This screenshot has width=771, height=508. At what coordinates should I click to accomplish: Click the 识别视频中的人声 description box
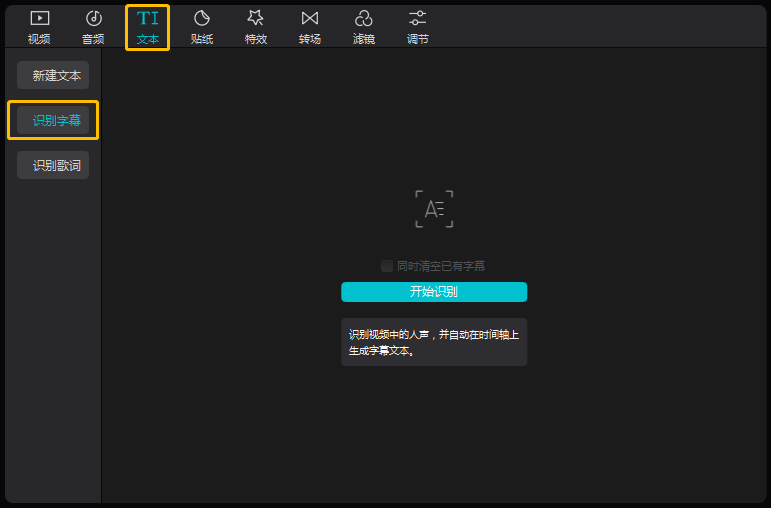click(x=433, y=342)
